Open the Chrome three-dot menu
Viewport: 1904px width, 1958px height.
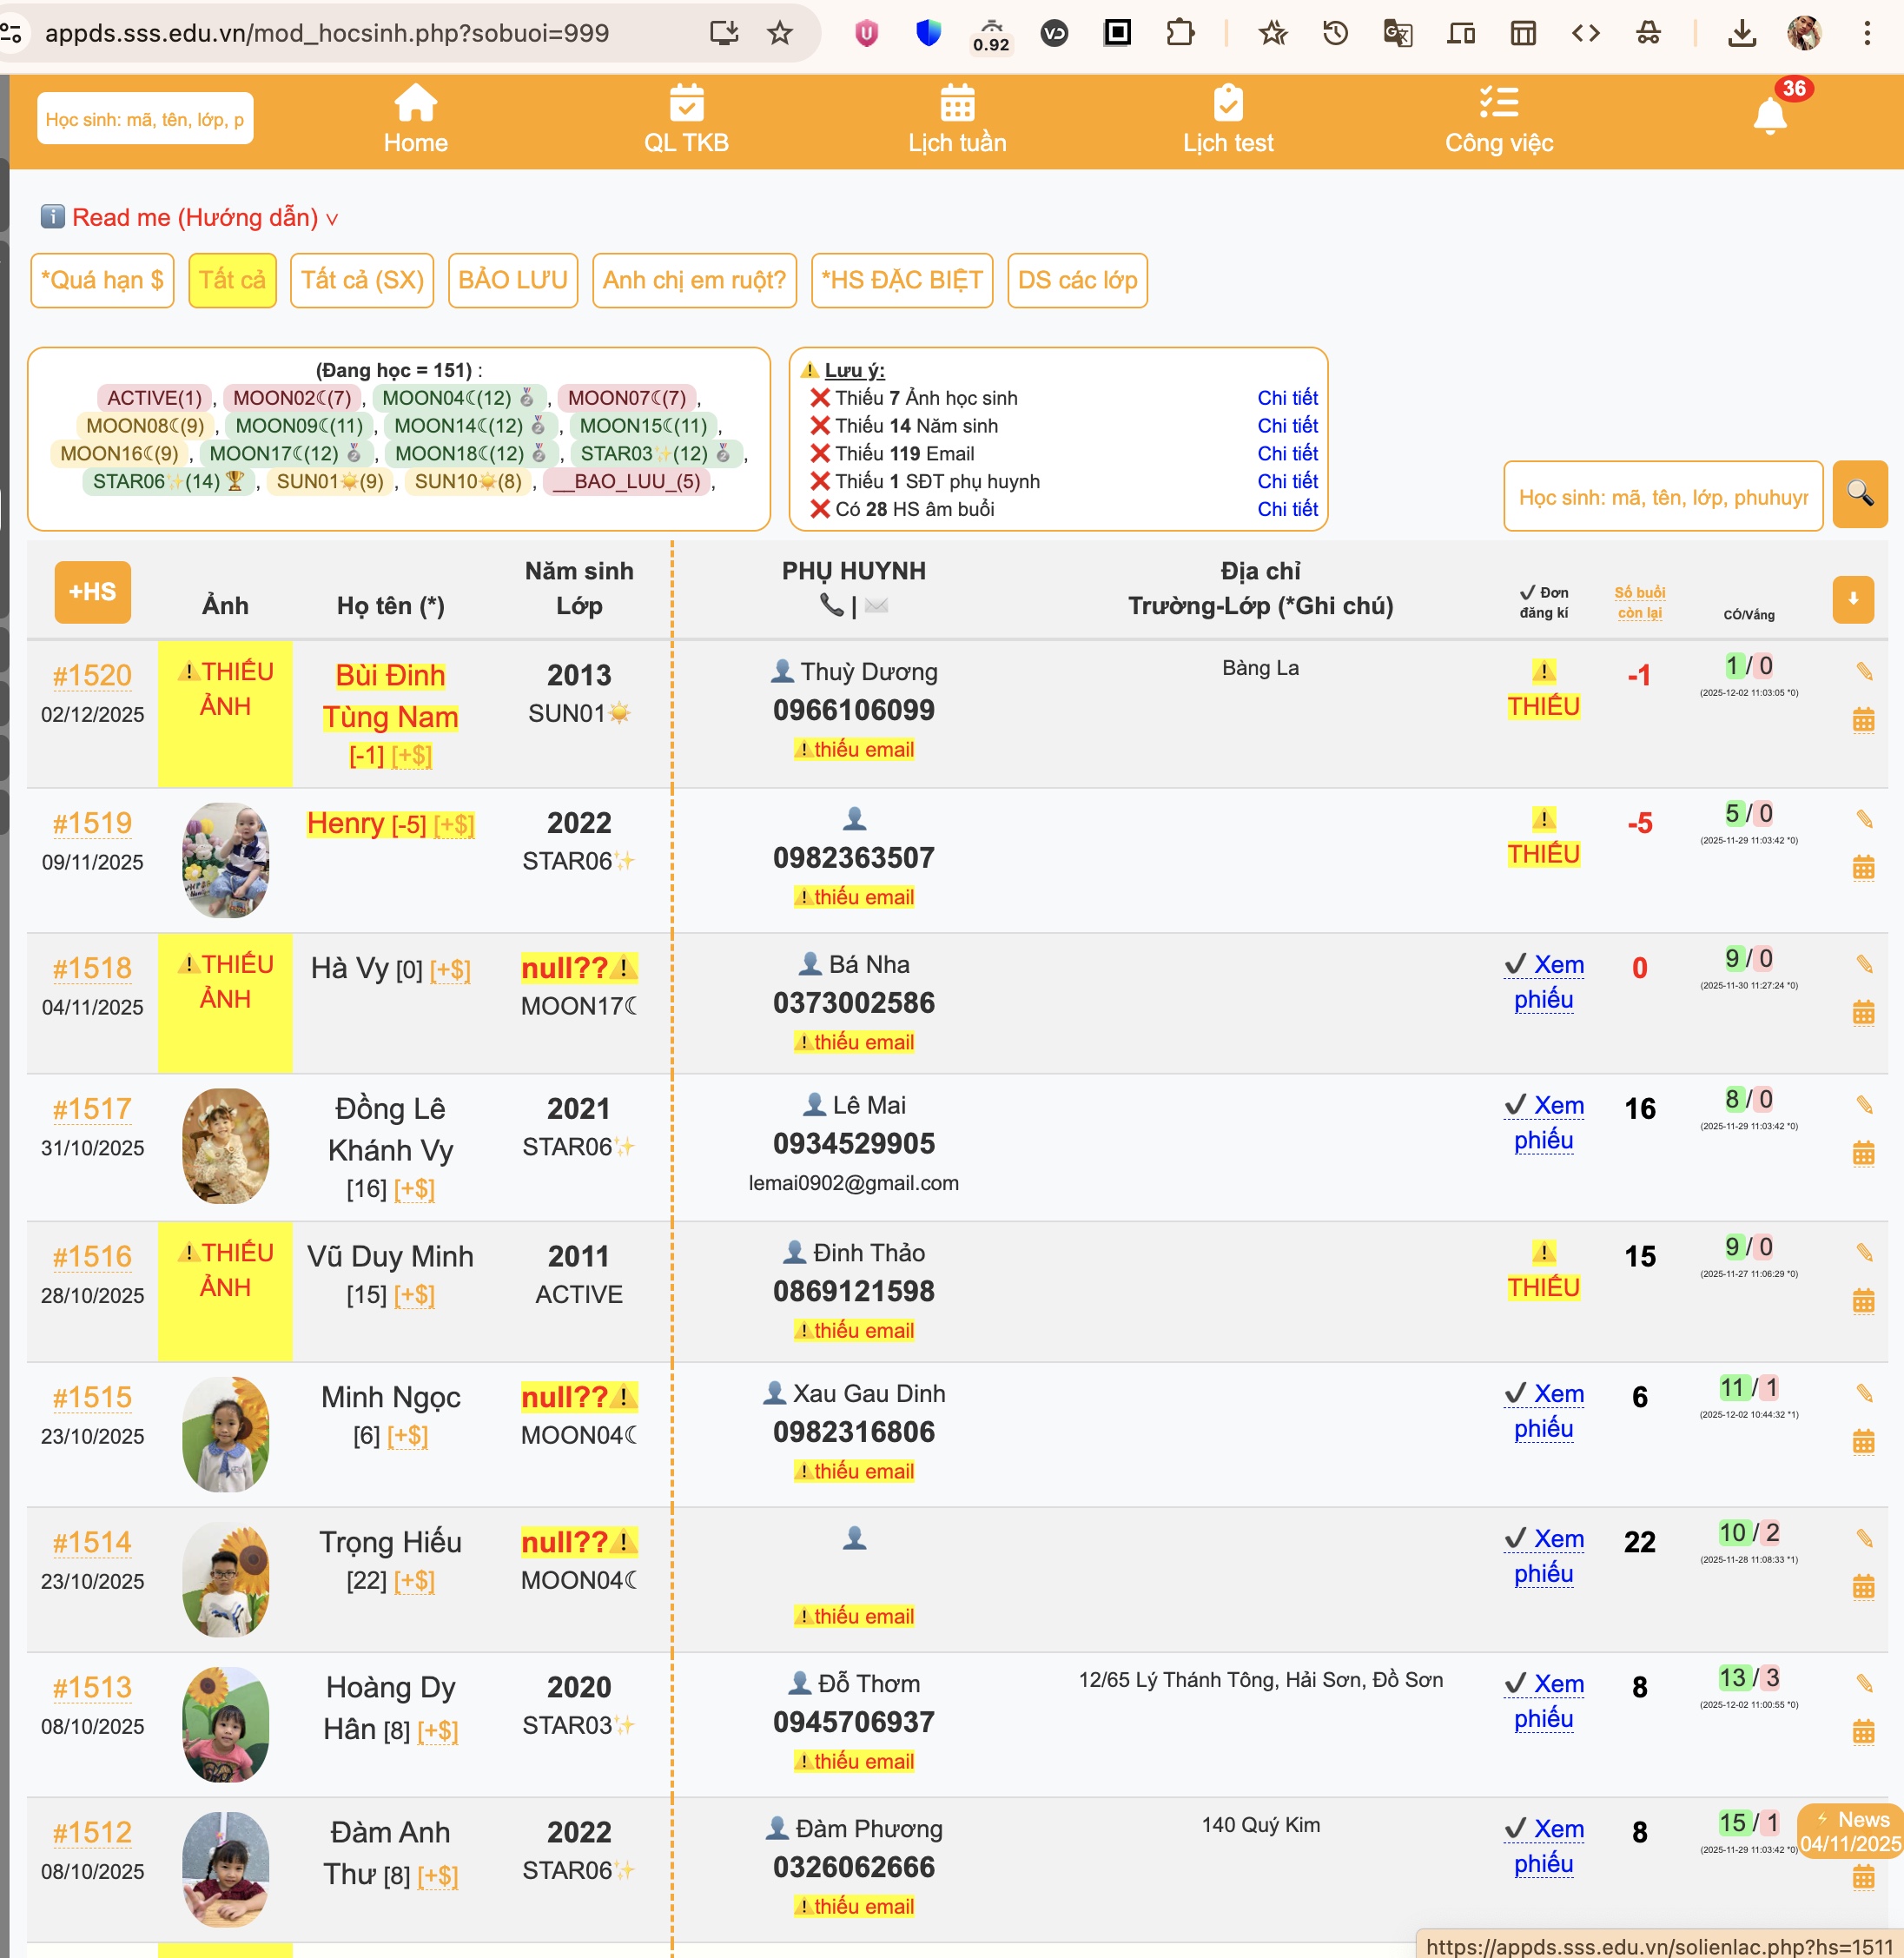1866,33
